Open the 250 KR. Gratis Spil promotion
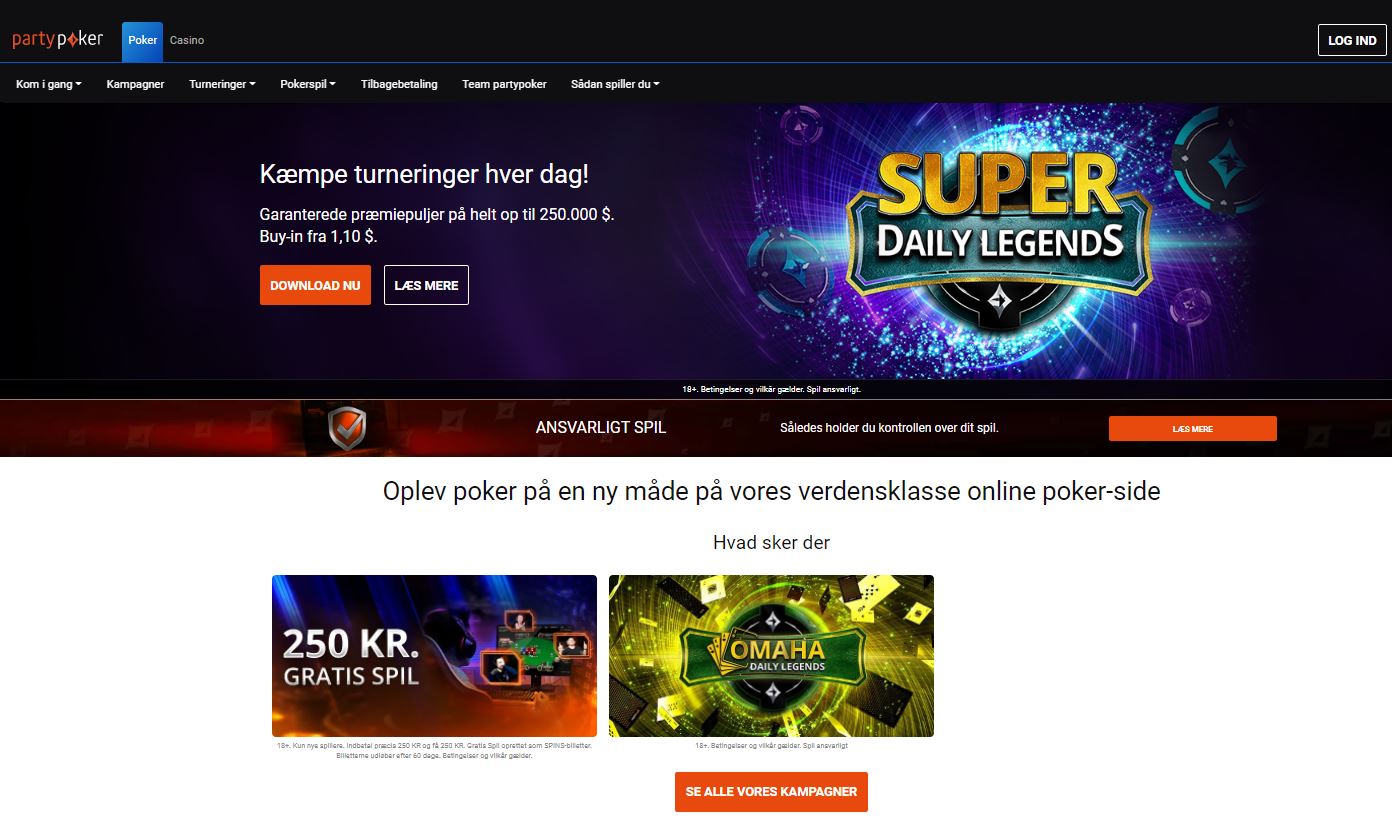The height and width of the screenshot is (828, 1392). pos(434,656)
